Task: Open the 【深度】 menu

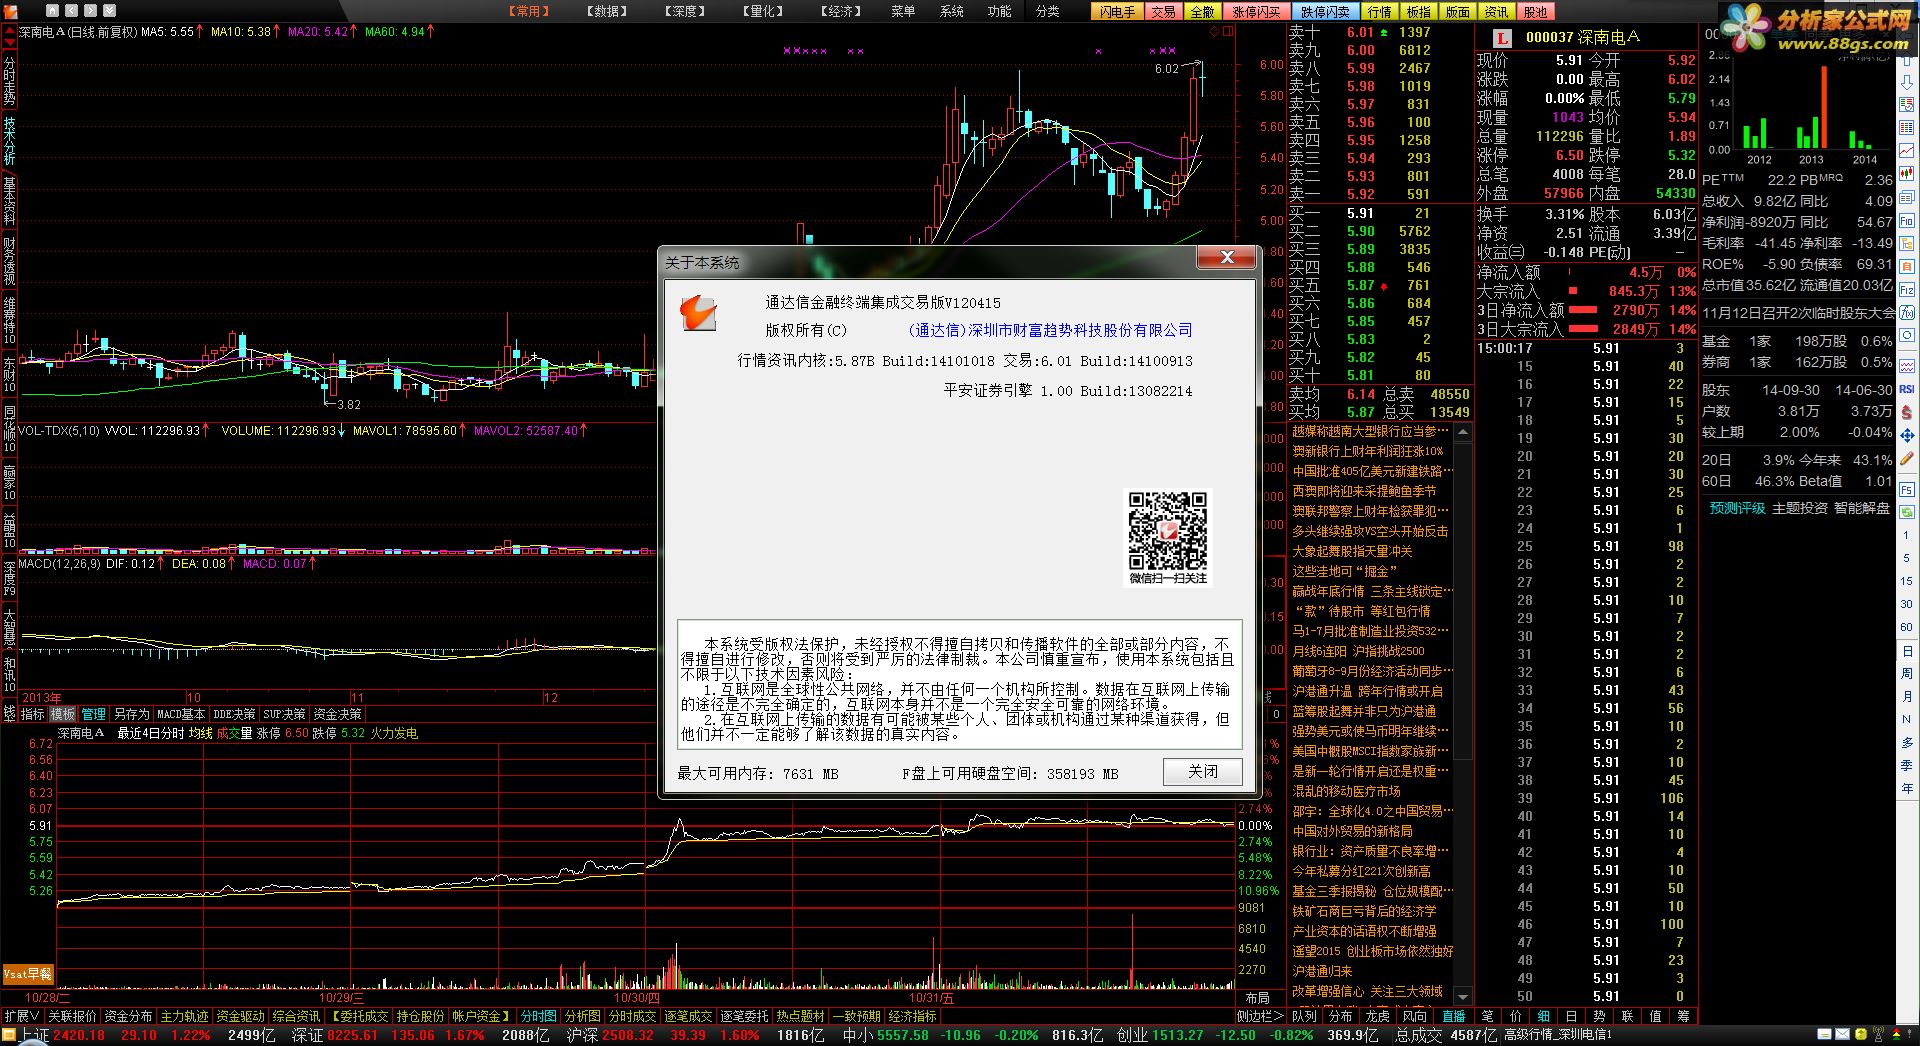Action: pyautogui.click(x=685, y=11)
